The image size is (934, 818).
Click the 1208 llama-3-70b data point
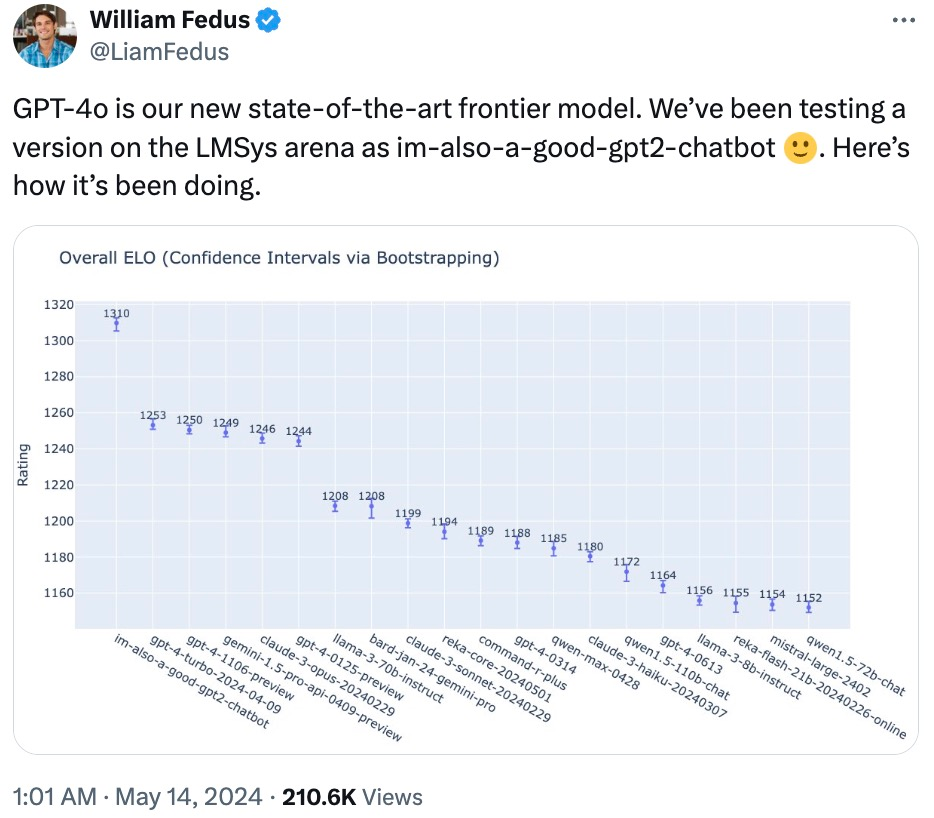coord(335,507)
